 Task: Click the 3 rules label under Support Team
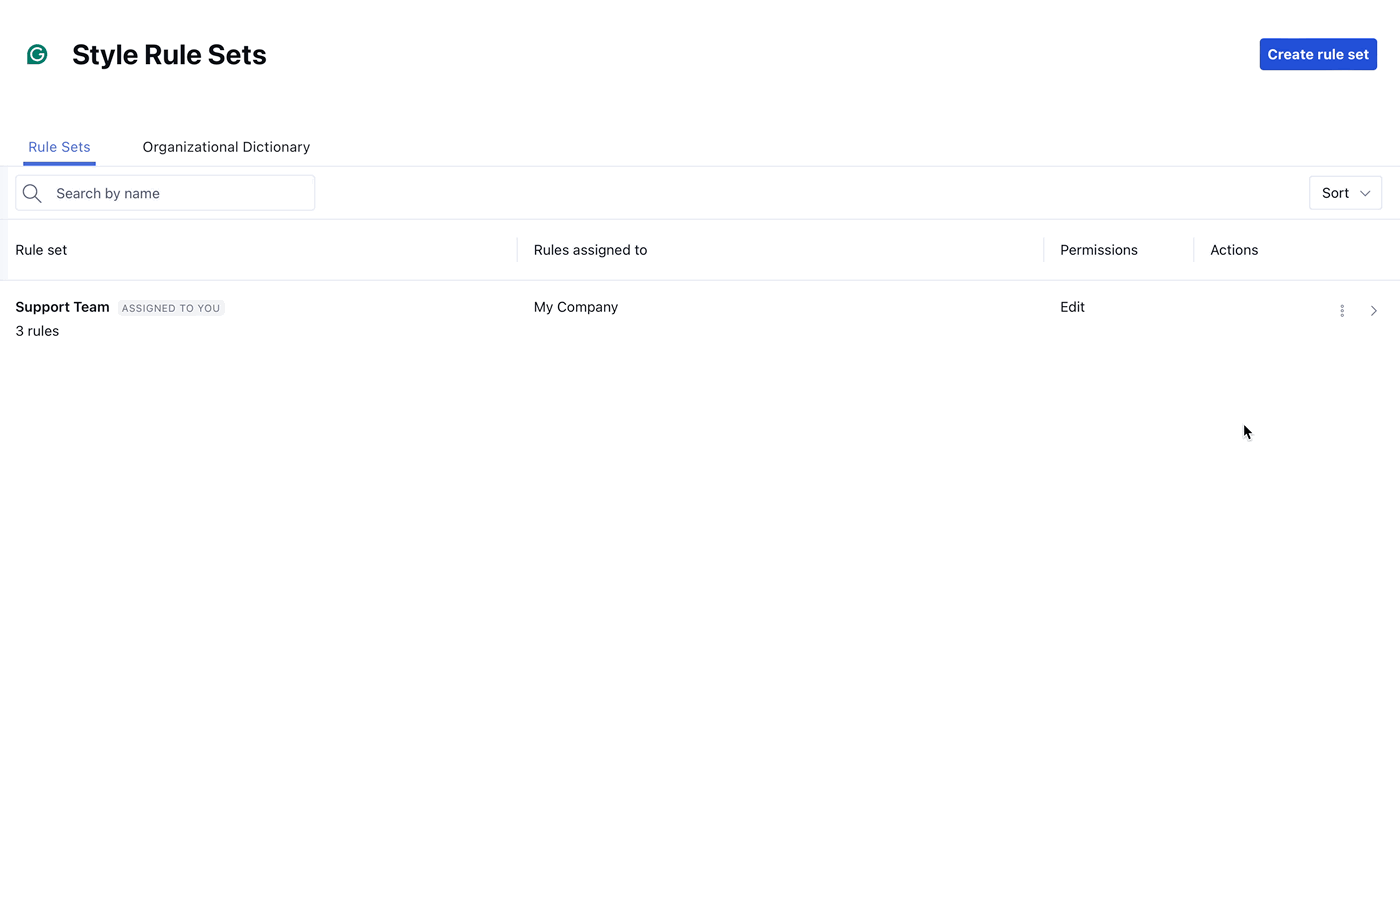coord(37,331)
